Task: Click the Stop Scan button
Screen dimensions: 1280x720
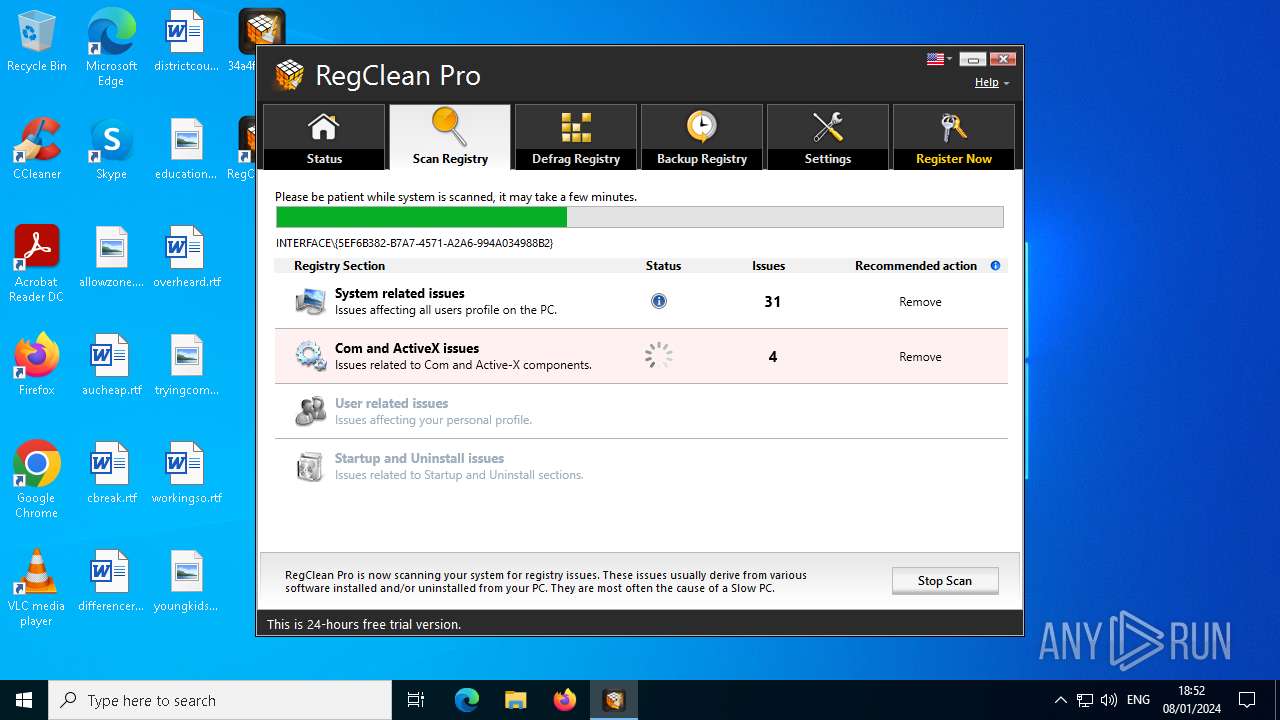Action: tap(945, 581)
